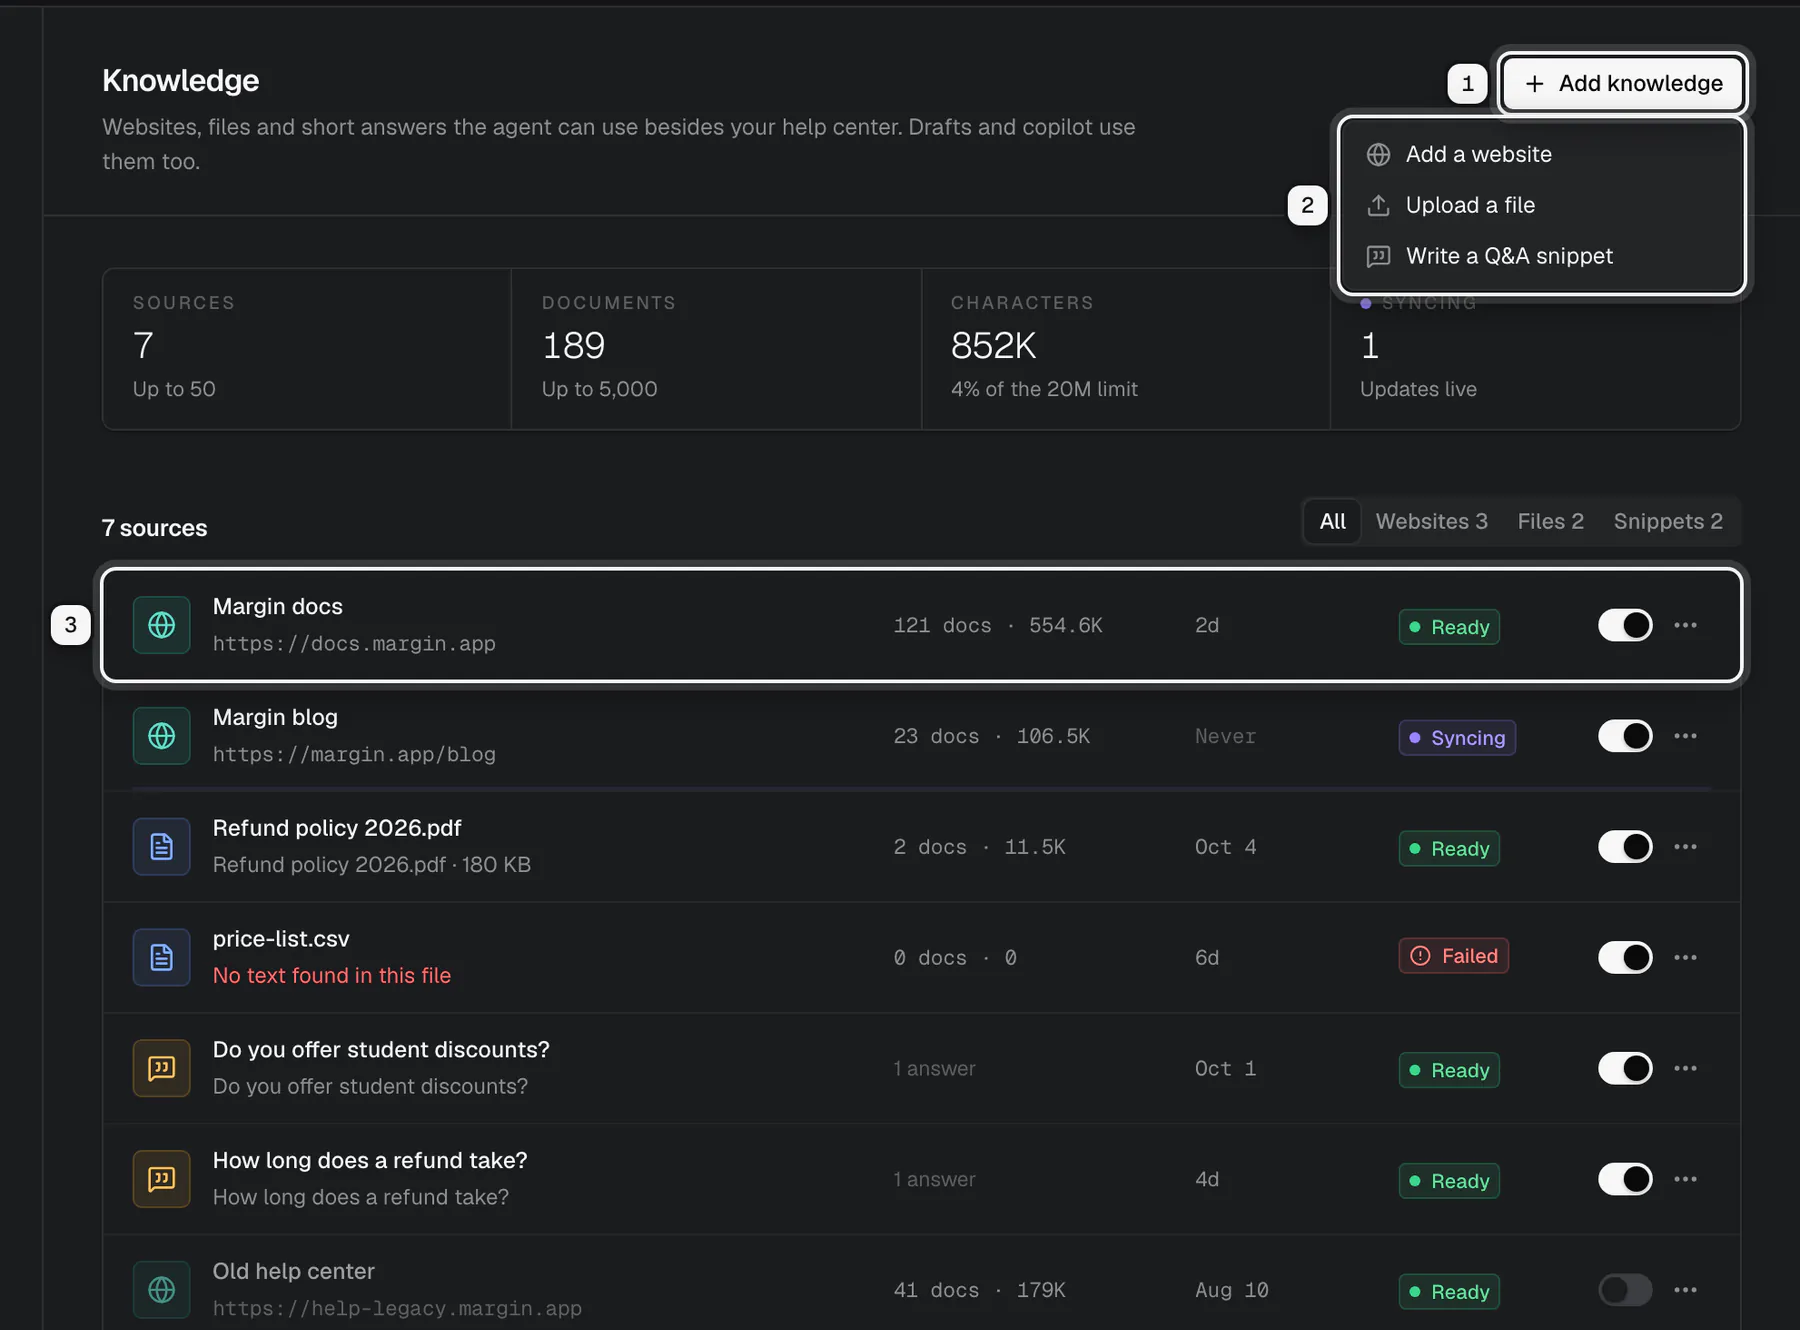Open more options for Refund policy 2026.pdf
The image size is (1800, 1330).
coord(1685,847)
